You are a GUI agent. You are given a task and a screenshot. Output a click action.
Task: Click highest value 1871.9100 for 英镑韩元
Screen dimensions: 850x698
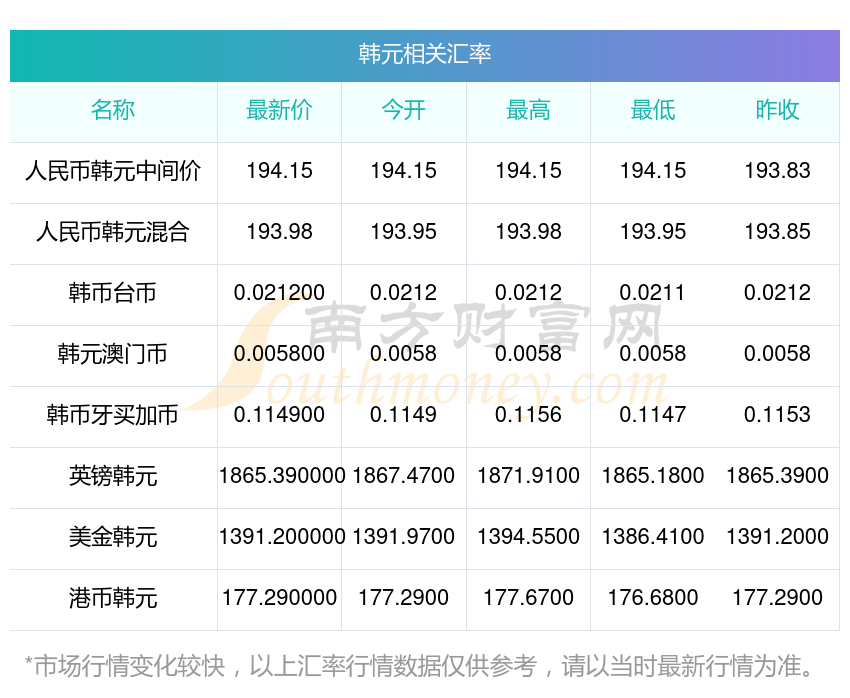click(x=528, y=476)
